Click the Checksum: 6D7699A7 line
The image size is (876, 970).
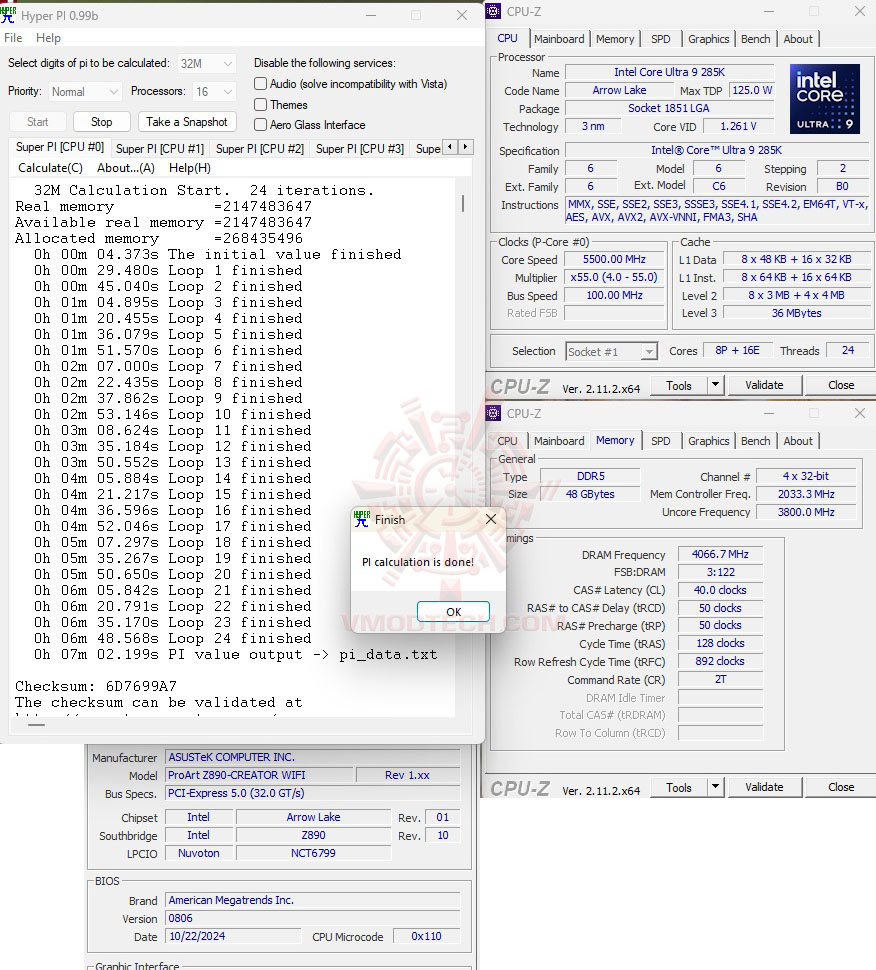pyautogui.click(x=96, y=686)
